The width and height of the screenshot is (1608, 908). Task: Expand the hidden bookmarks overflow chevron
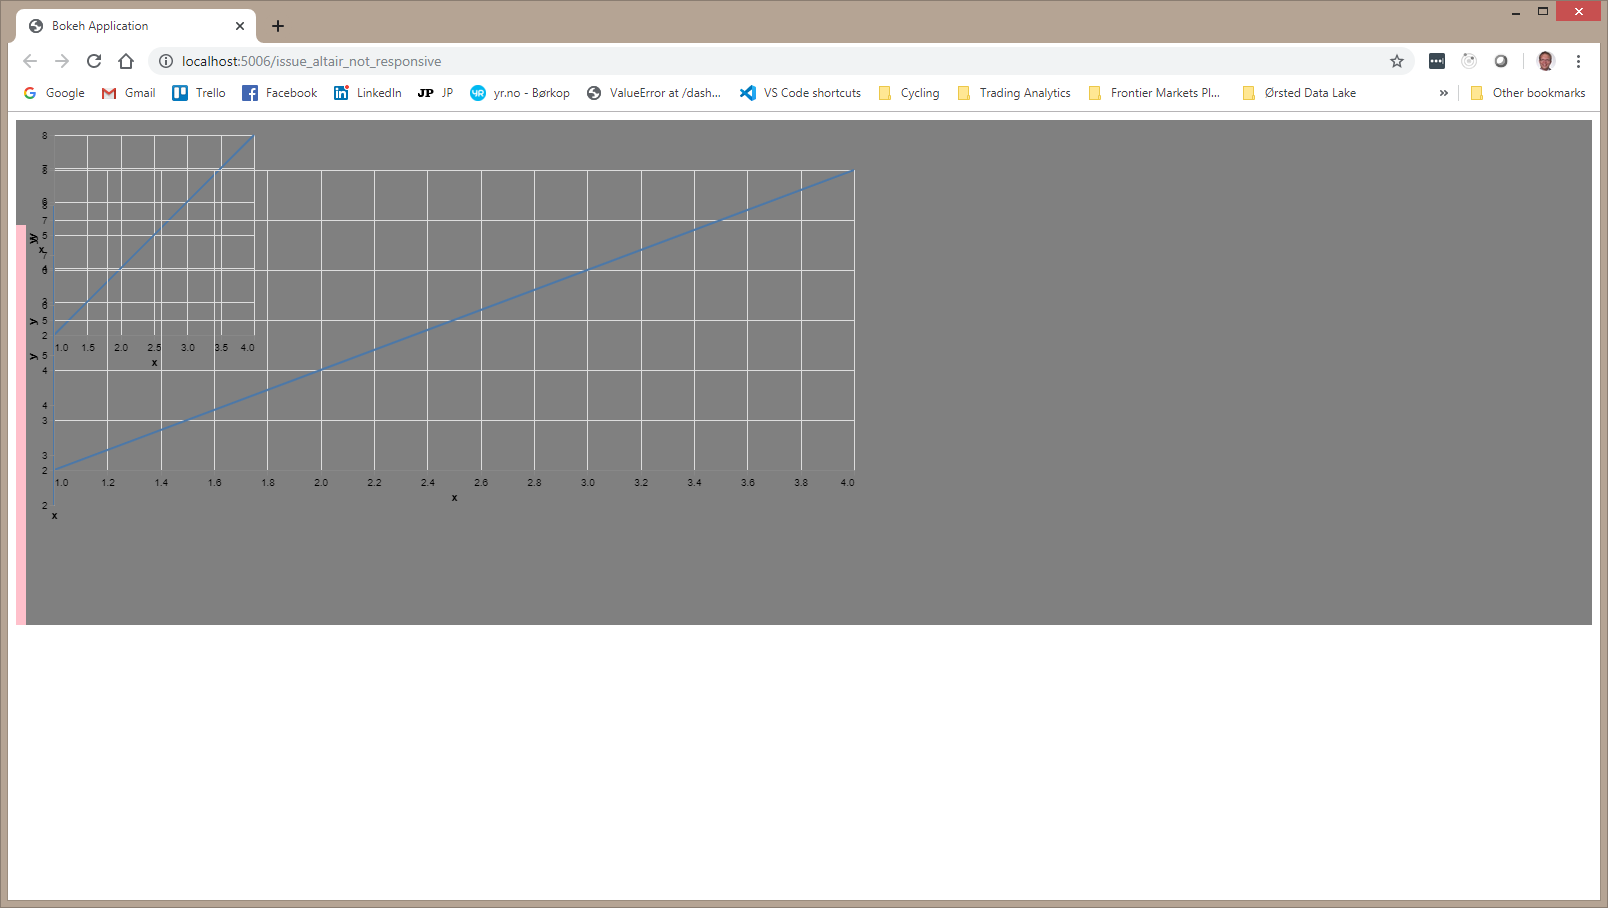1443,93
